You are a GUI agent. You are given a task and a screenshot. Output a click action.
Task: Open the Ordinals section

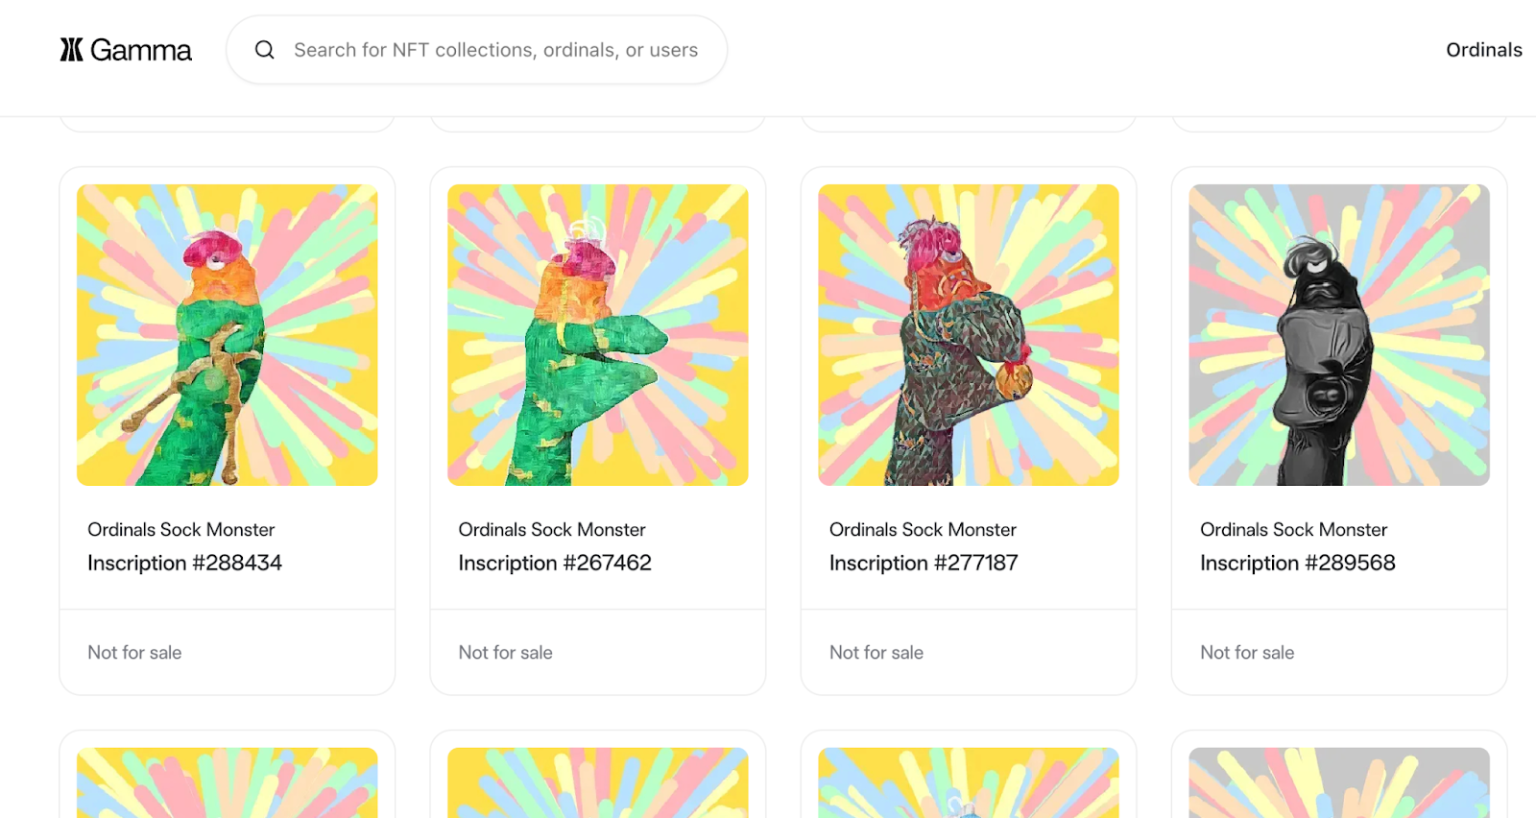[x=1483, y=49]
